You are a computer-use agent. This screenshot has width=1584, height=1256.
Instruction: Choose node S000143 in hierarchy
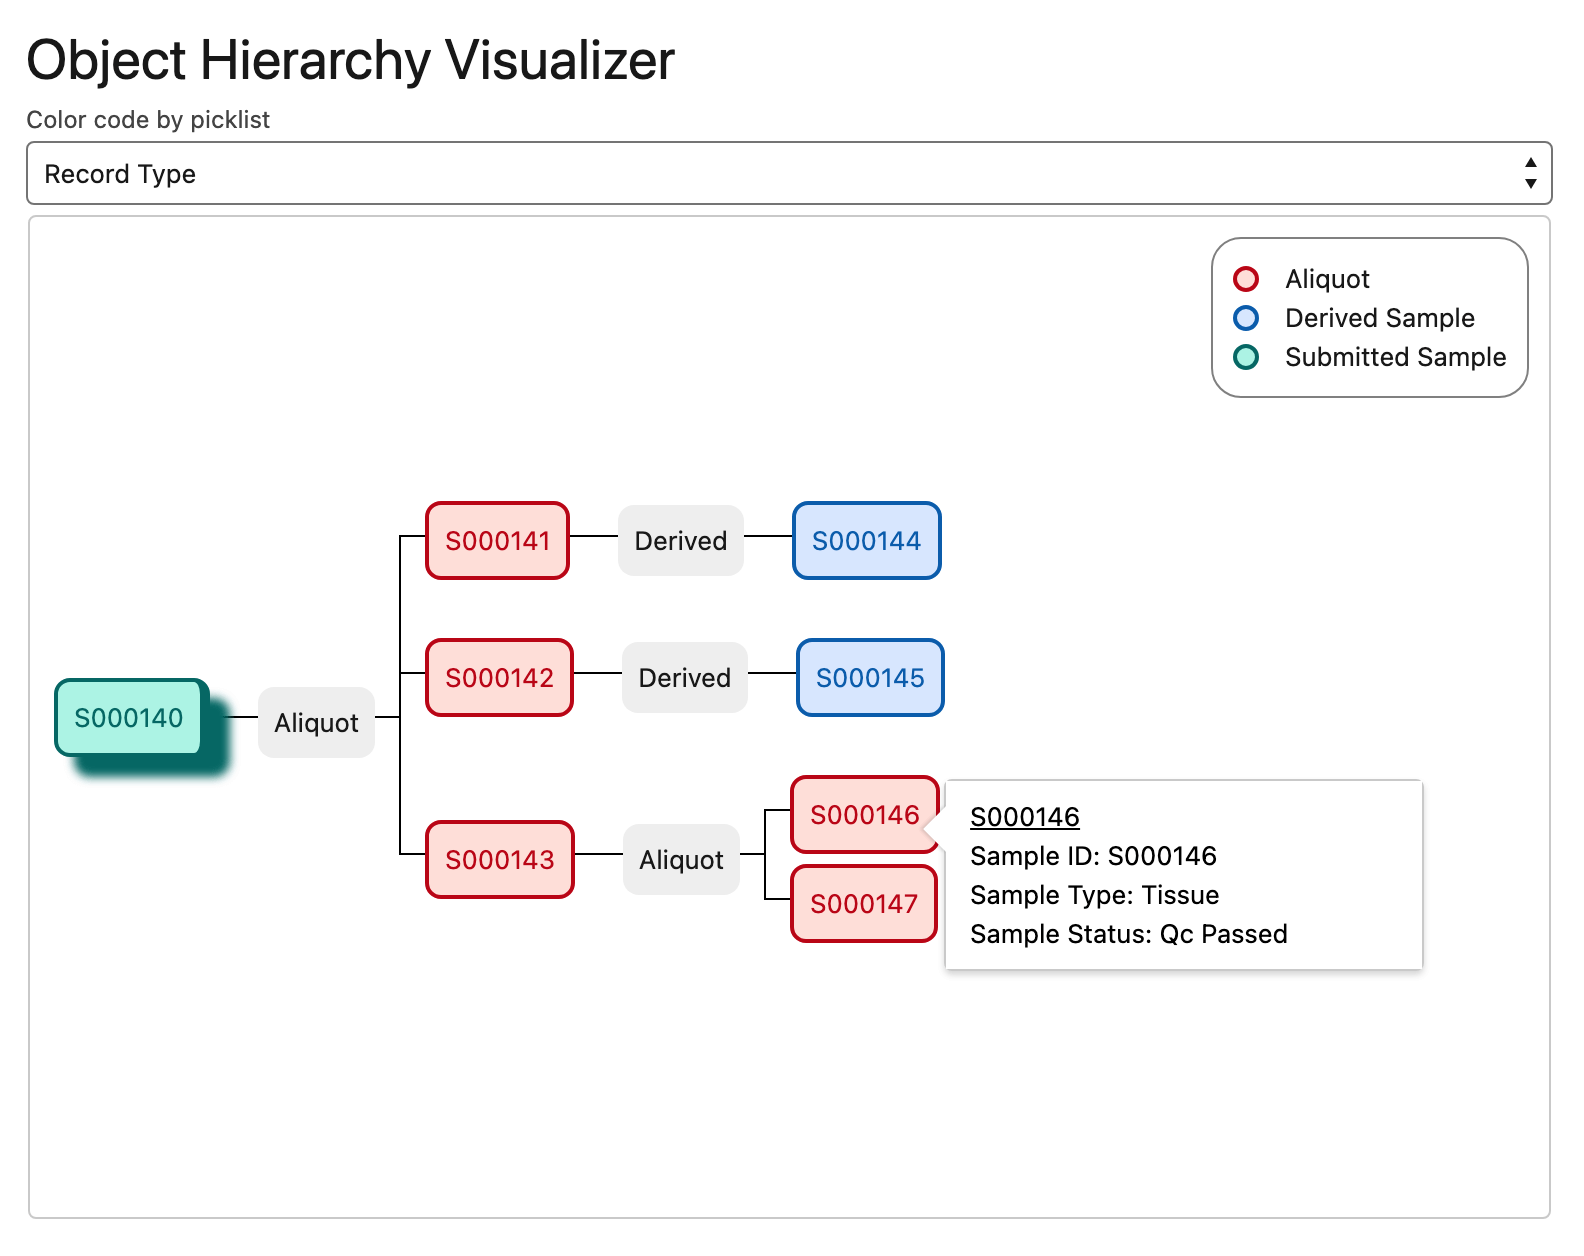point(499,860)
